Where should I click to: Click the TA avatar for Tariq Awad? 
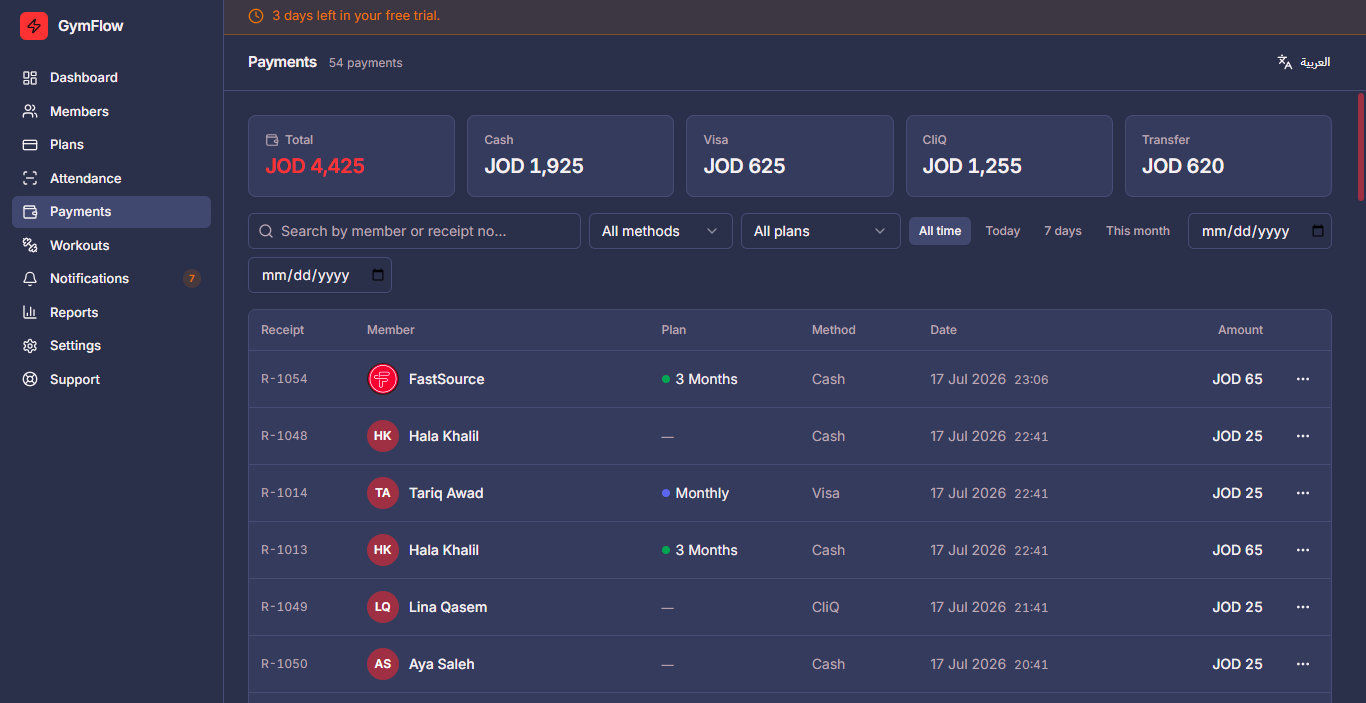(x=383, y=493)
